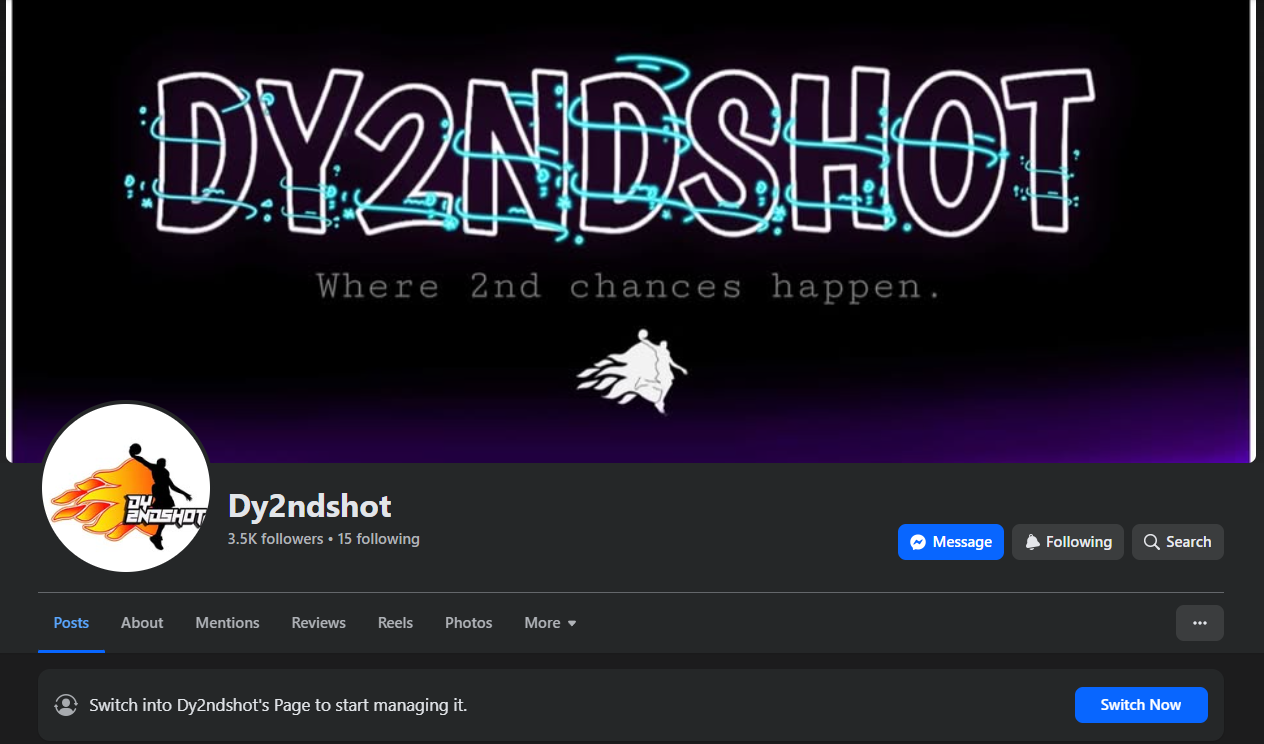
Task: Open the Dy2ndshot profile picture
Action: click(x=126, y=487)
